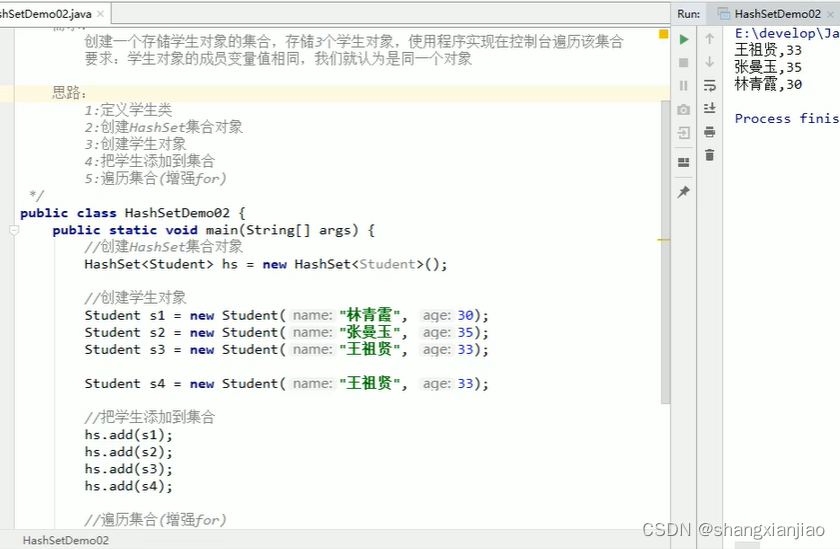Screen dimensions: 840x549
Task: Click the Exit icon in Run toolbar
Action: tap(684, 133)
